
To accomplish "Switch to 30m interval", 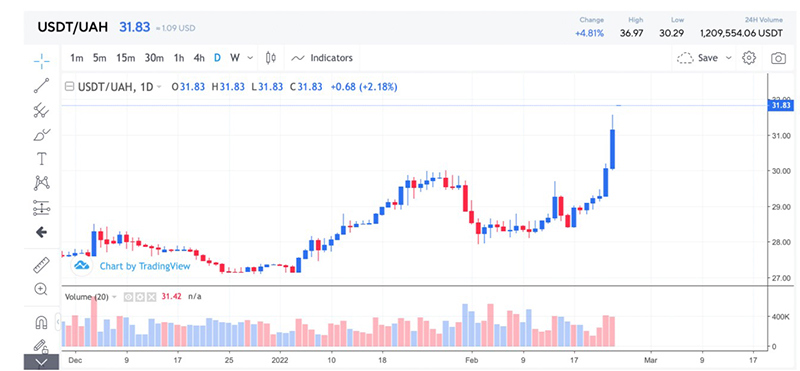I will click(154, 58).
